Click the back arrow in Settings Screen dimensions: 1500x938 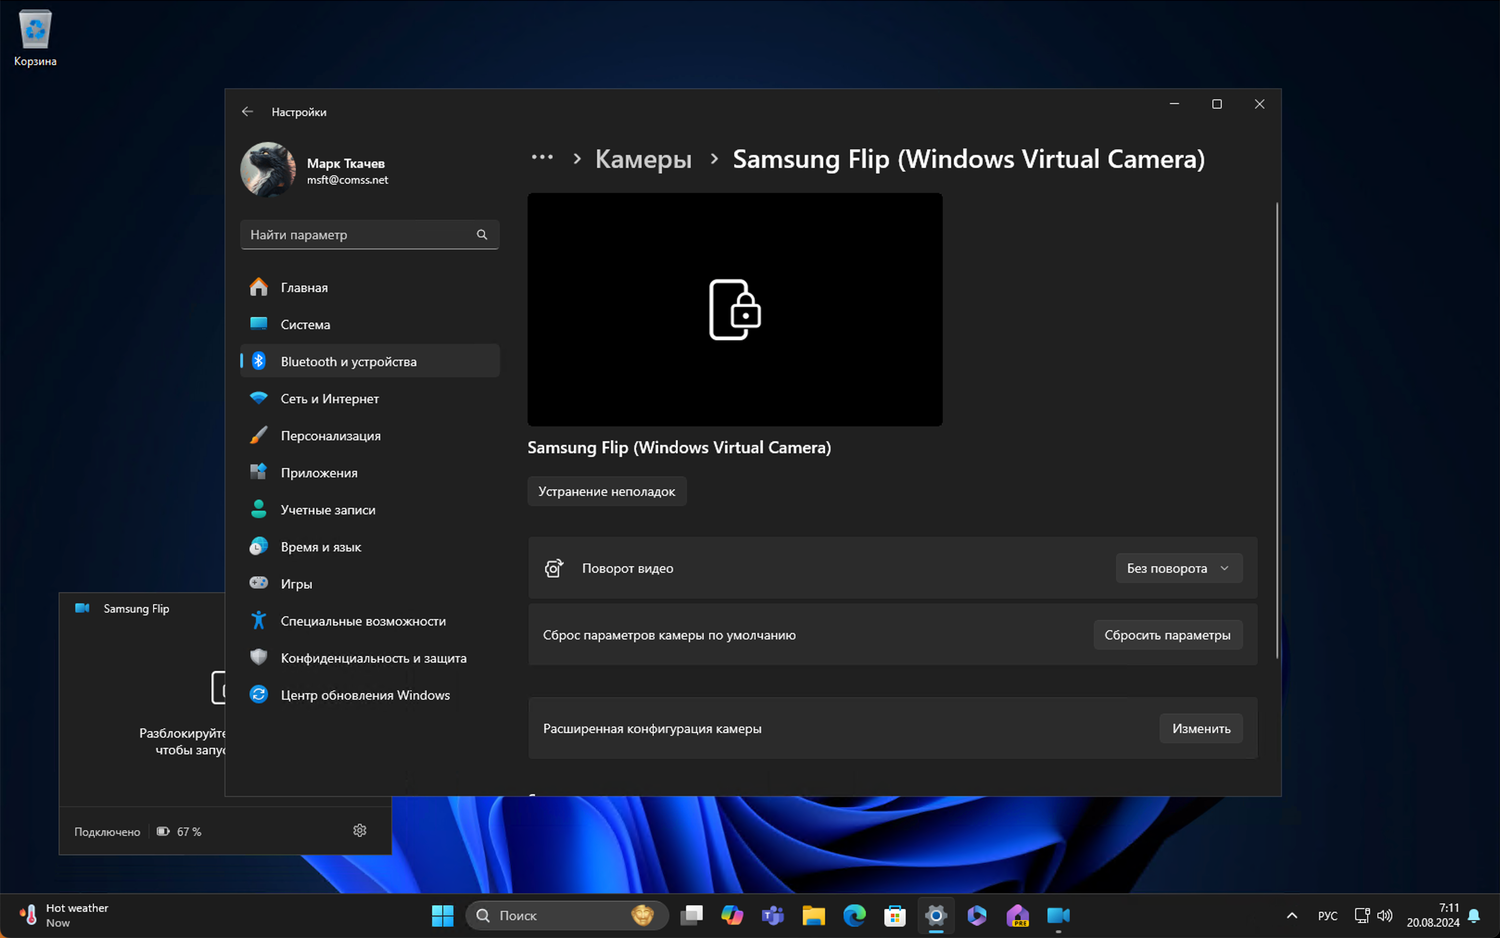point(247,112)
